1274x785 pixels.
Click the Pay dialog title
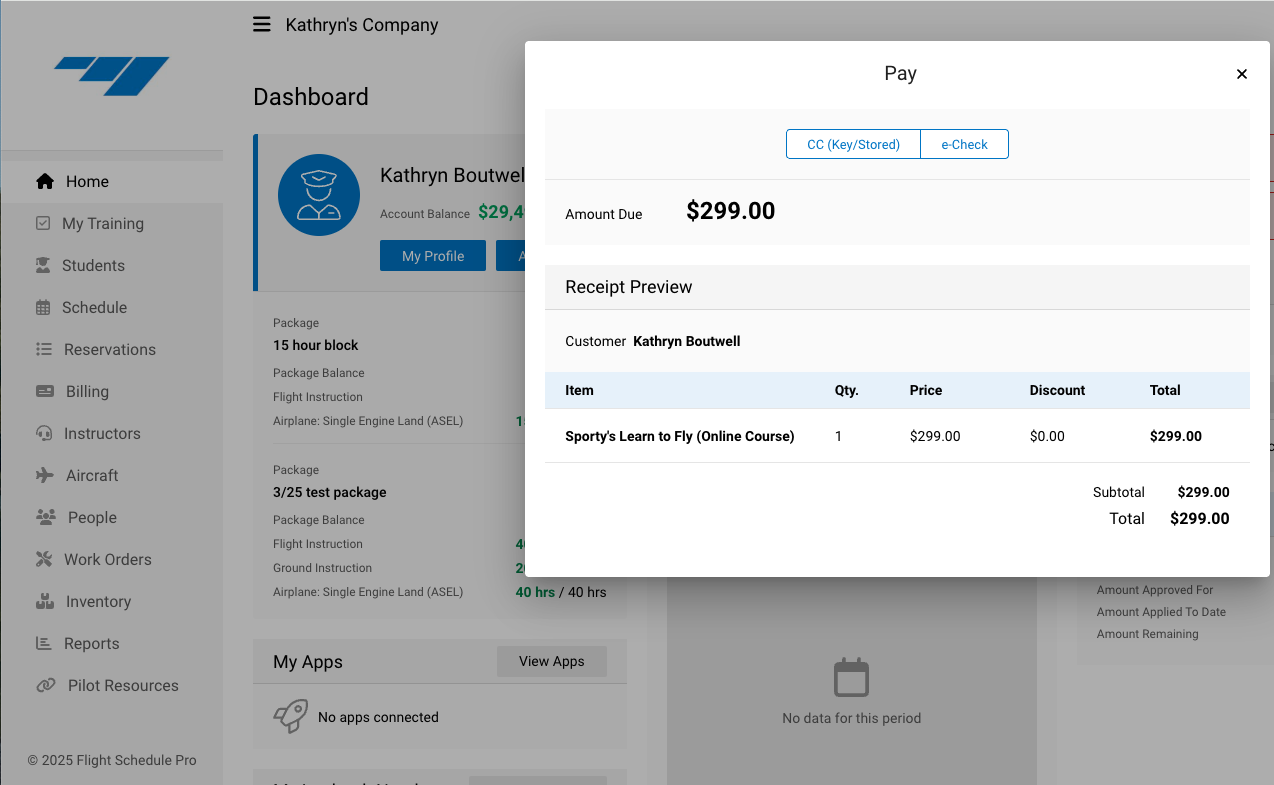[x=900, y=73]
